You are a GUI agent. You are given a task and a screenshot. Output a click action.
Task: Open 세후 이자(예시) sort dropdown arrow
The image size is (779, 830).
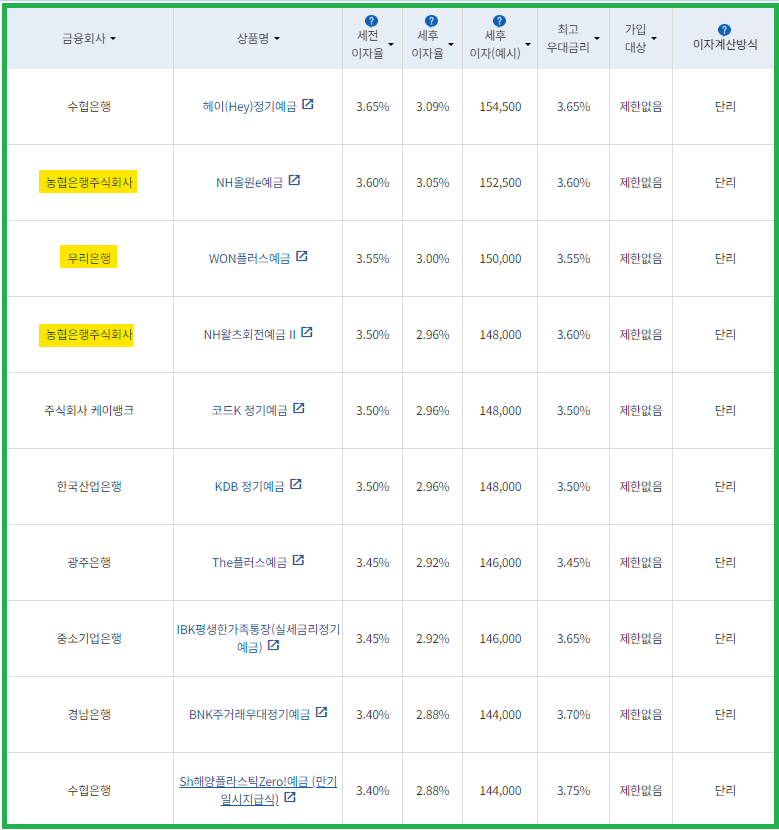(528, 44)
